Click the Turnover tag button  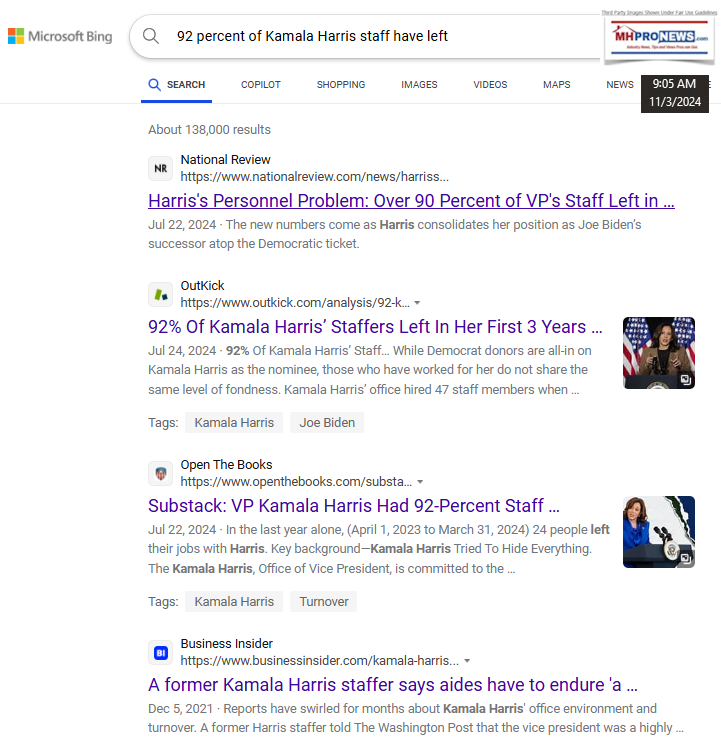point(323,601)
